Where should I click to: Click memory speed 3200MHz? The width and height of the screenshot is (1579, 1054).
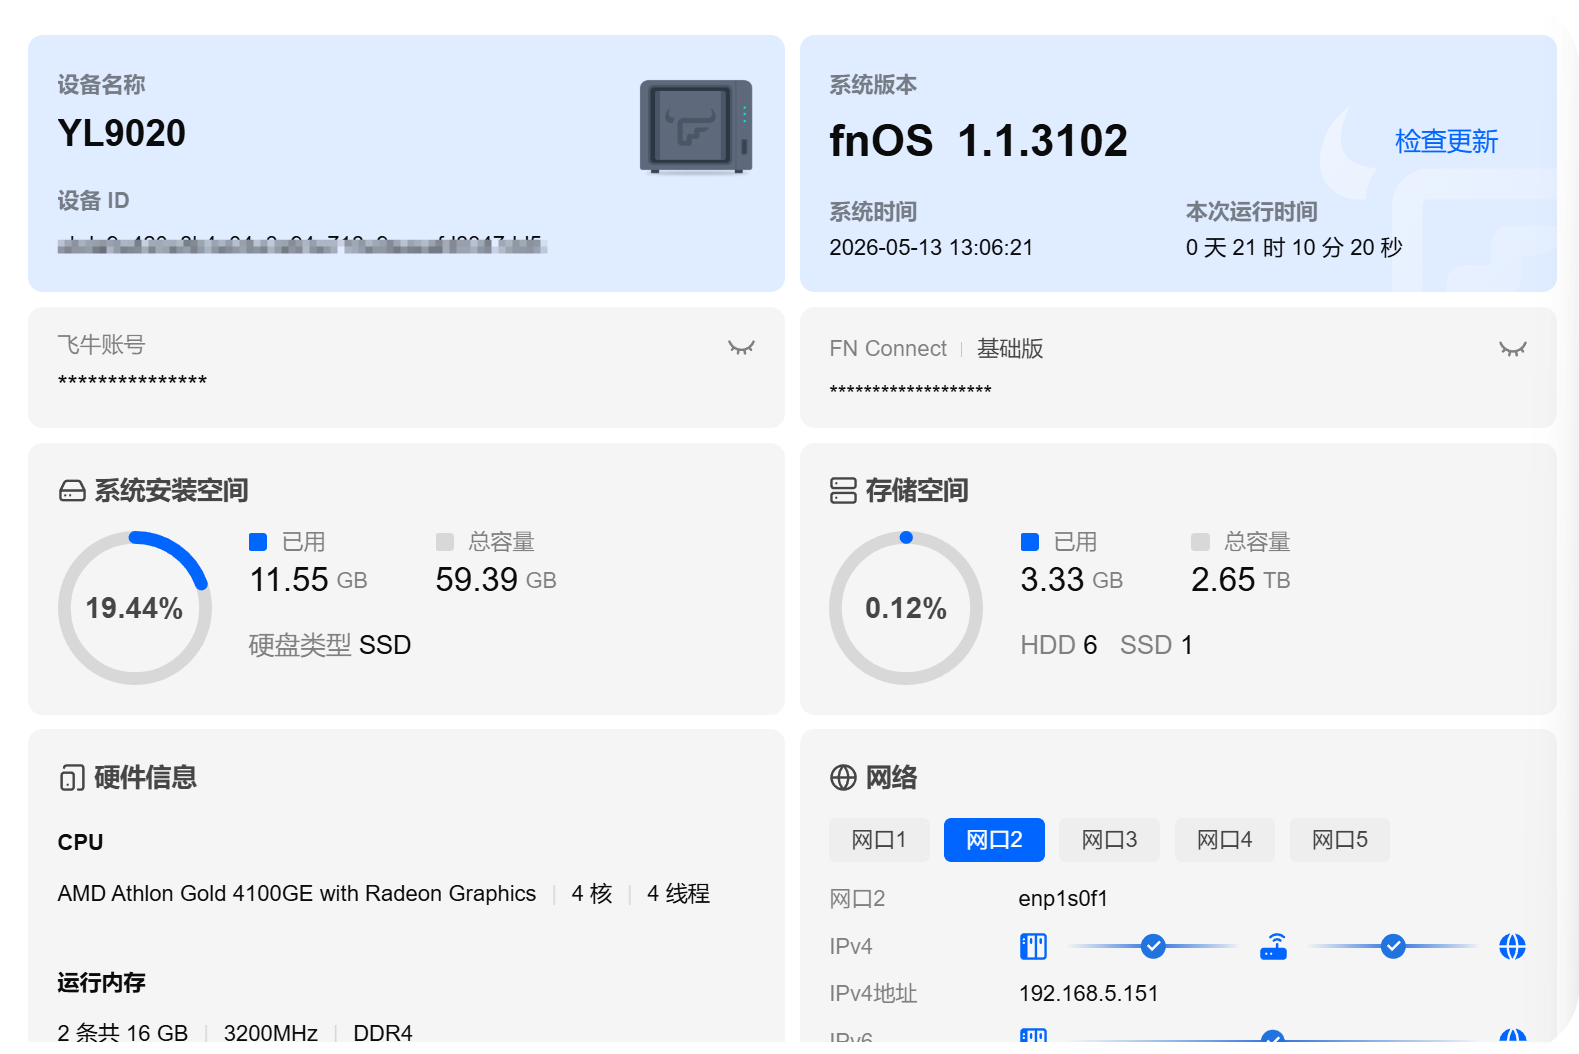point(271,1033)
